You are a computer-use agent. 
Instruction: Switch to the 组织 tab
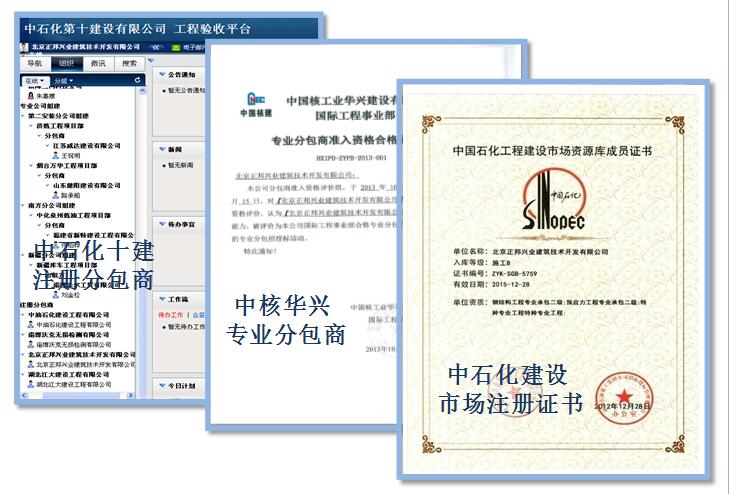[66, 63]
